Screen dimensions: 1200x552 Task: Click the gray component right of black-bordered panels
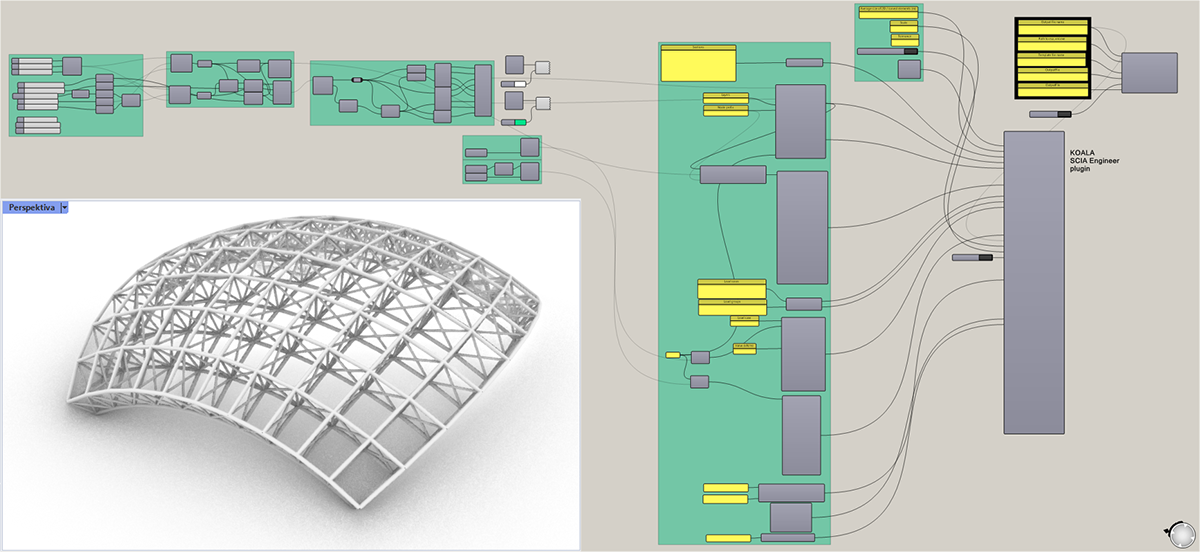[1149, 73]
